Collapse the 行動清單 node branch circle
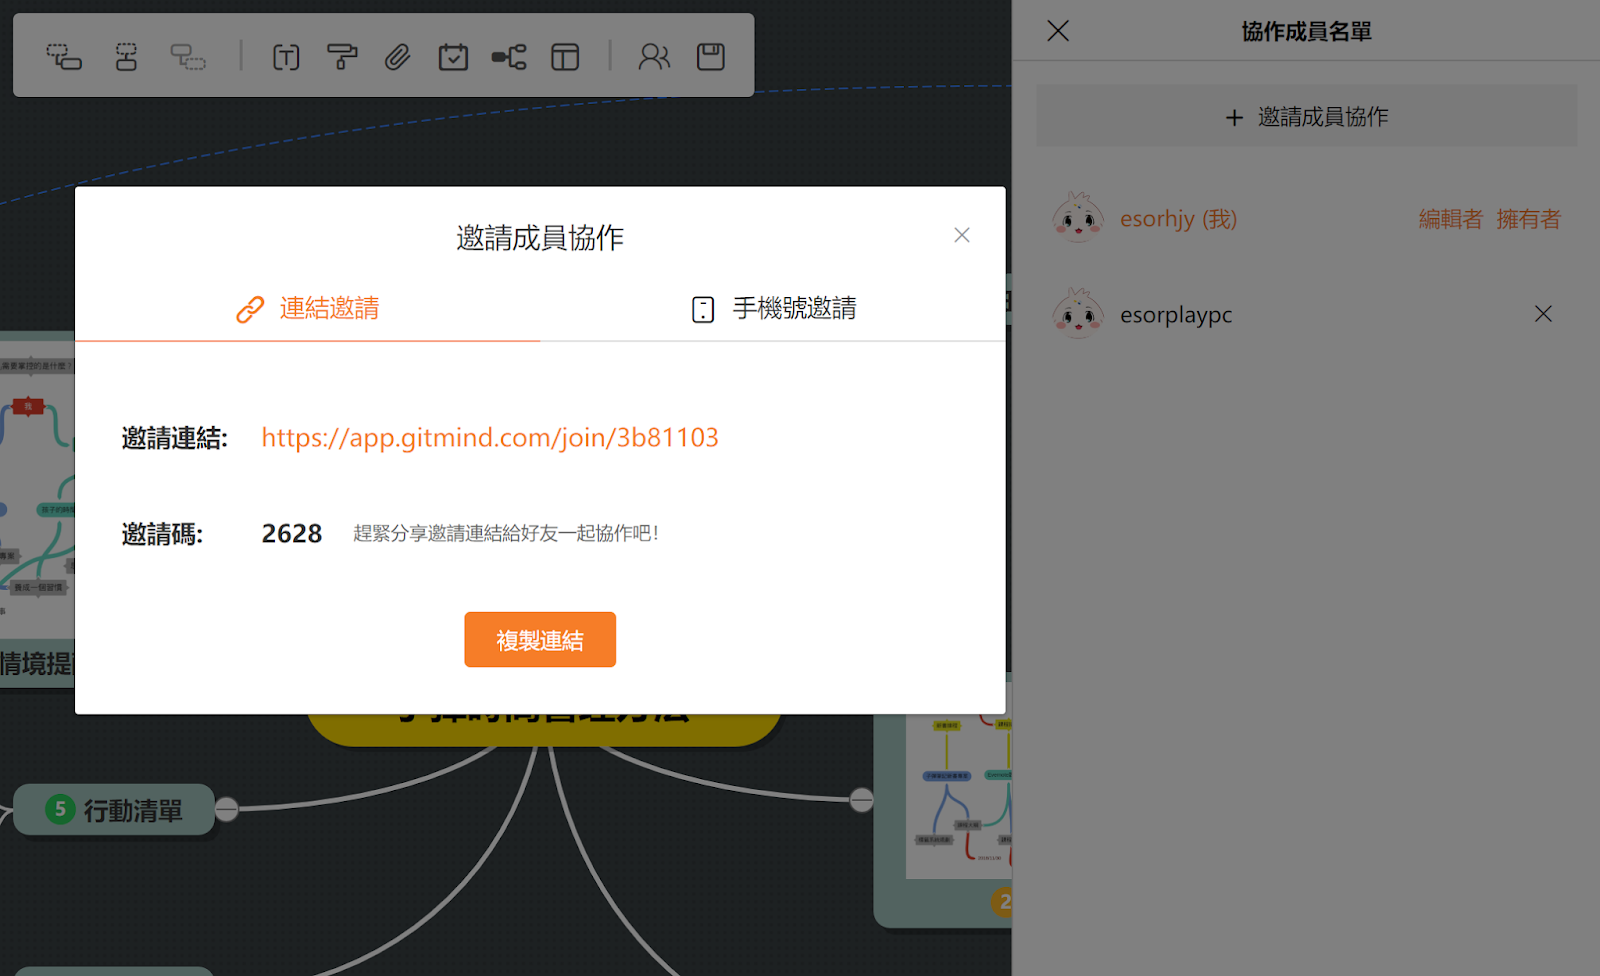The width and height of the screenshot is (1600, 976). (227, 809)
